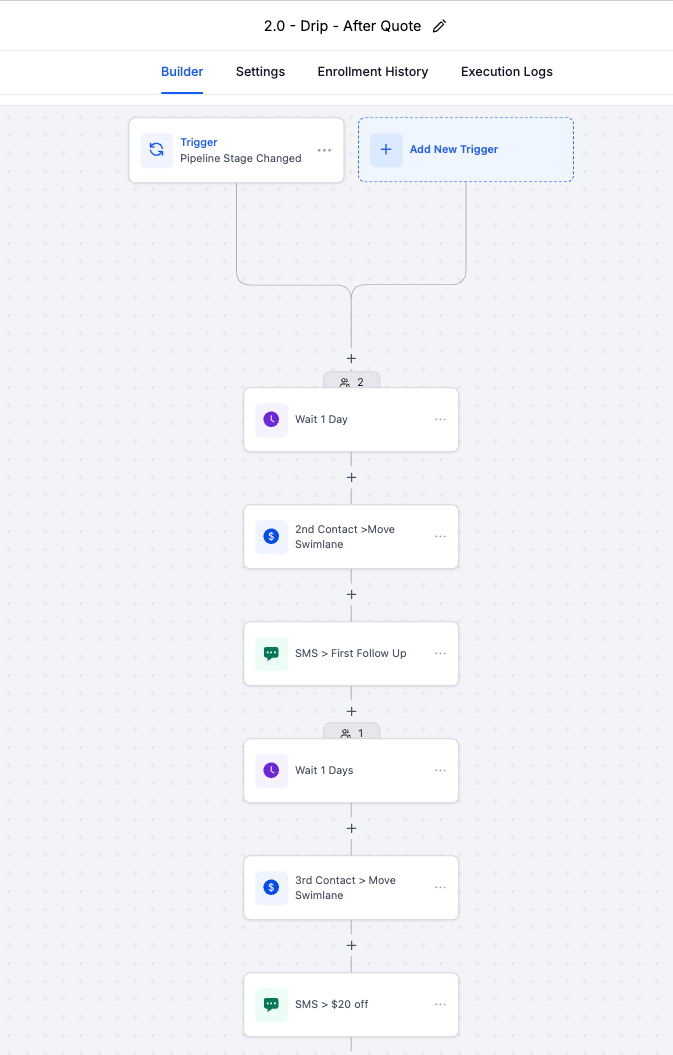Click the dollar icon on 2nd Contact step
Image resolution: width=673 pixels, height=1055 pixels.
(x=271, y=537)
